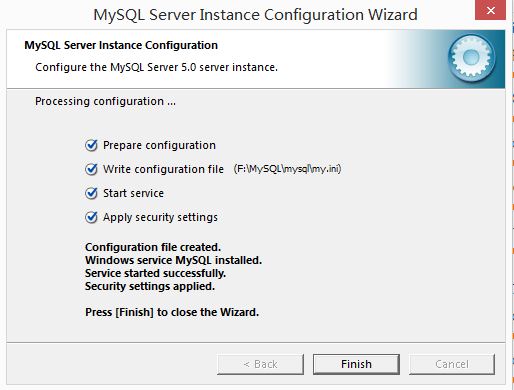Click the Start service checkmark icon
The height and width of the screenshot is (390, 514).
tap(91, 193)
